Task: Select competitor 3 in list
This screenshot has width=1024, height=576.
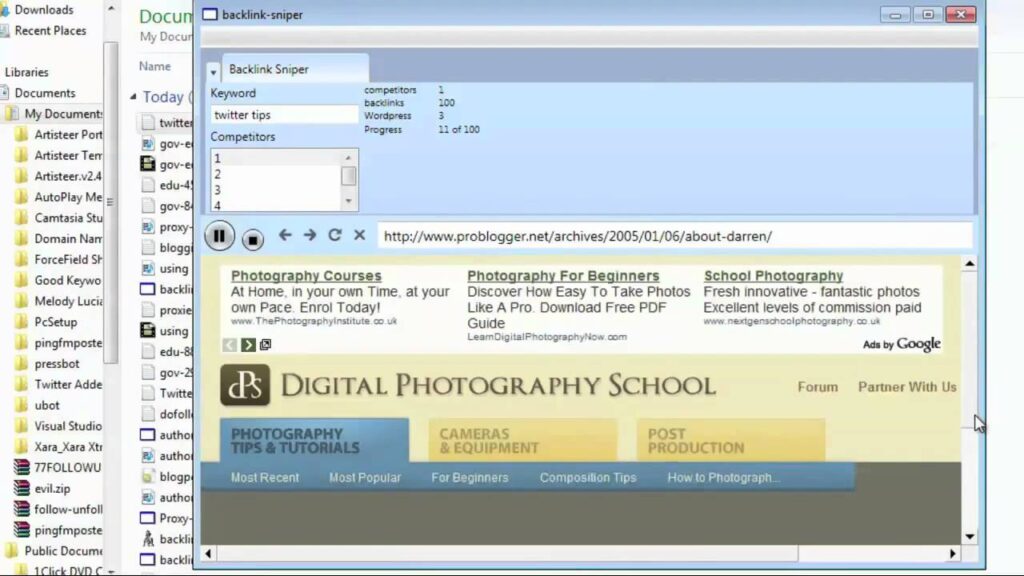Action: pyautogui.click(x=276, y=190)
